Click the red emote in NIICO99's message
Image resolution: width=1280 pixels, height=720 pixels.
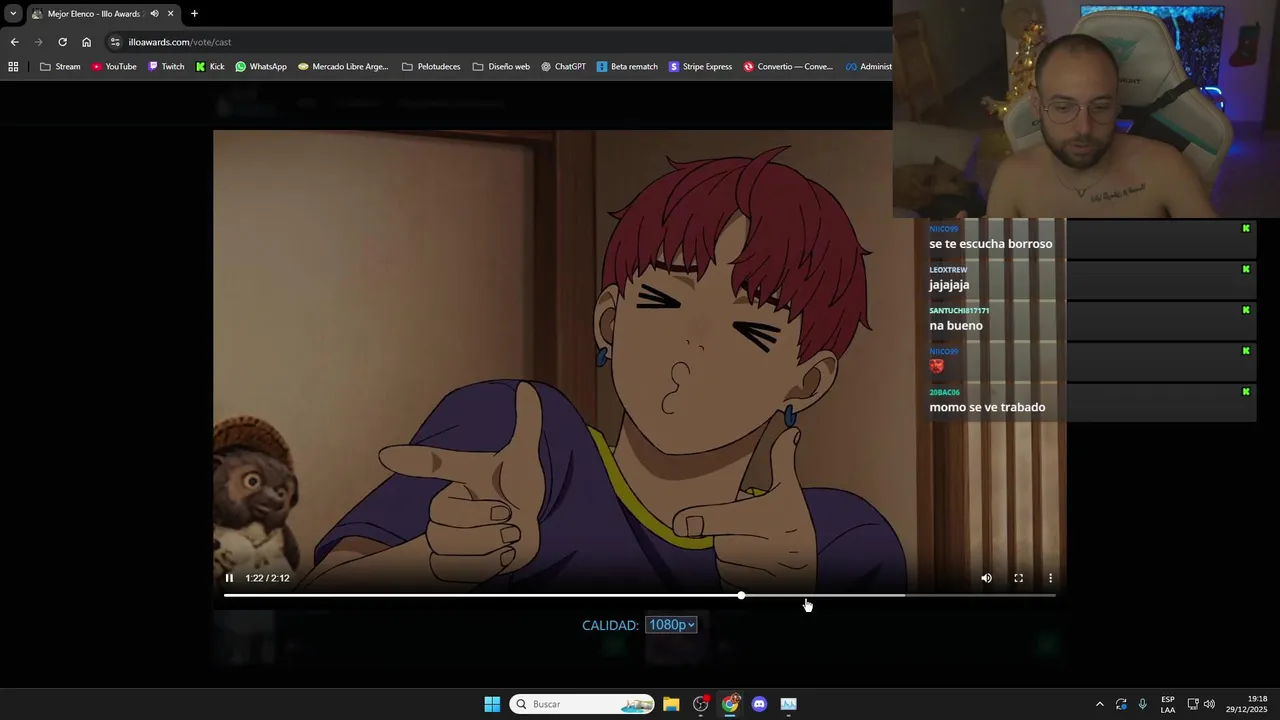[x=936, y=366]
